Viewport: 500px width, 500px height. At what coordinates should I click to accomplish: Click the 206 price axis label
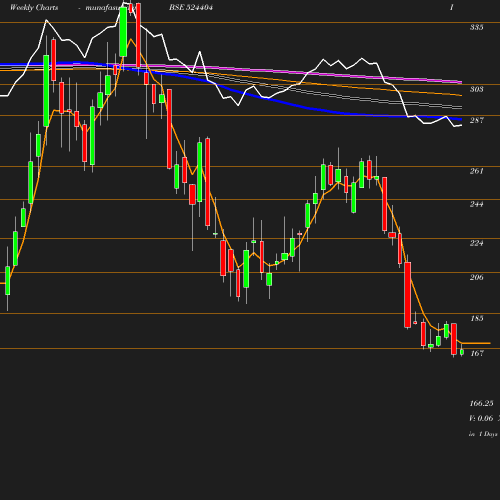[476, 277]
